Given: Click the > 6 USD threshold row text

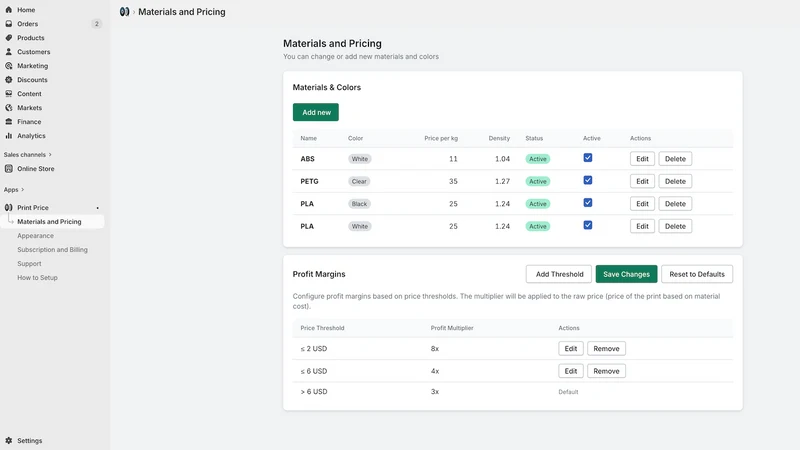Looking at the screenshot, I should [314, 391].
